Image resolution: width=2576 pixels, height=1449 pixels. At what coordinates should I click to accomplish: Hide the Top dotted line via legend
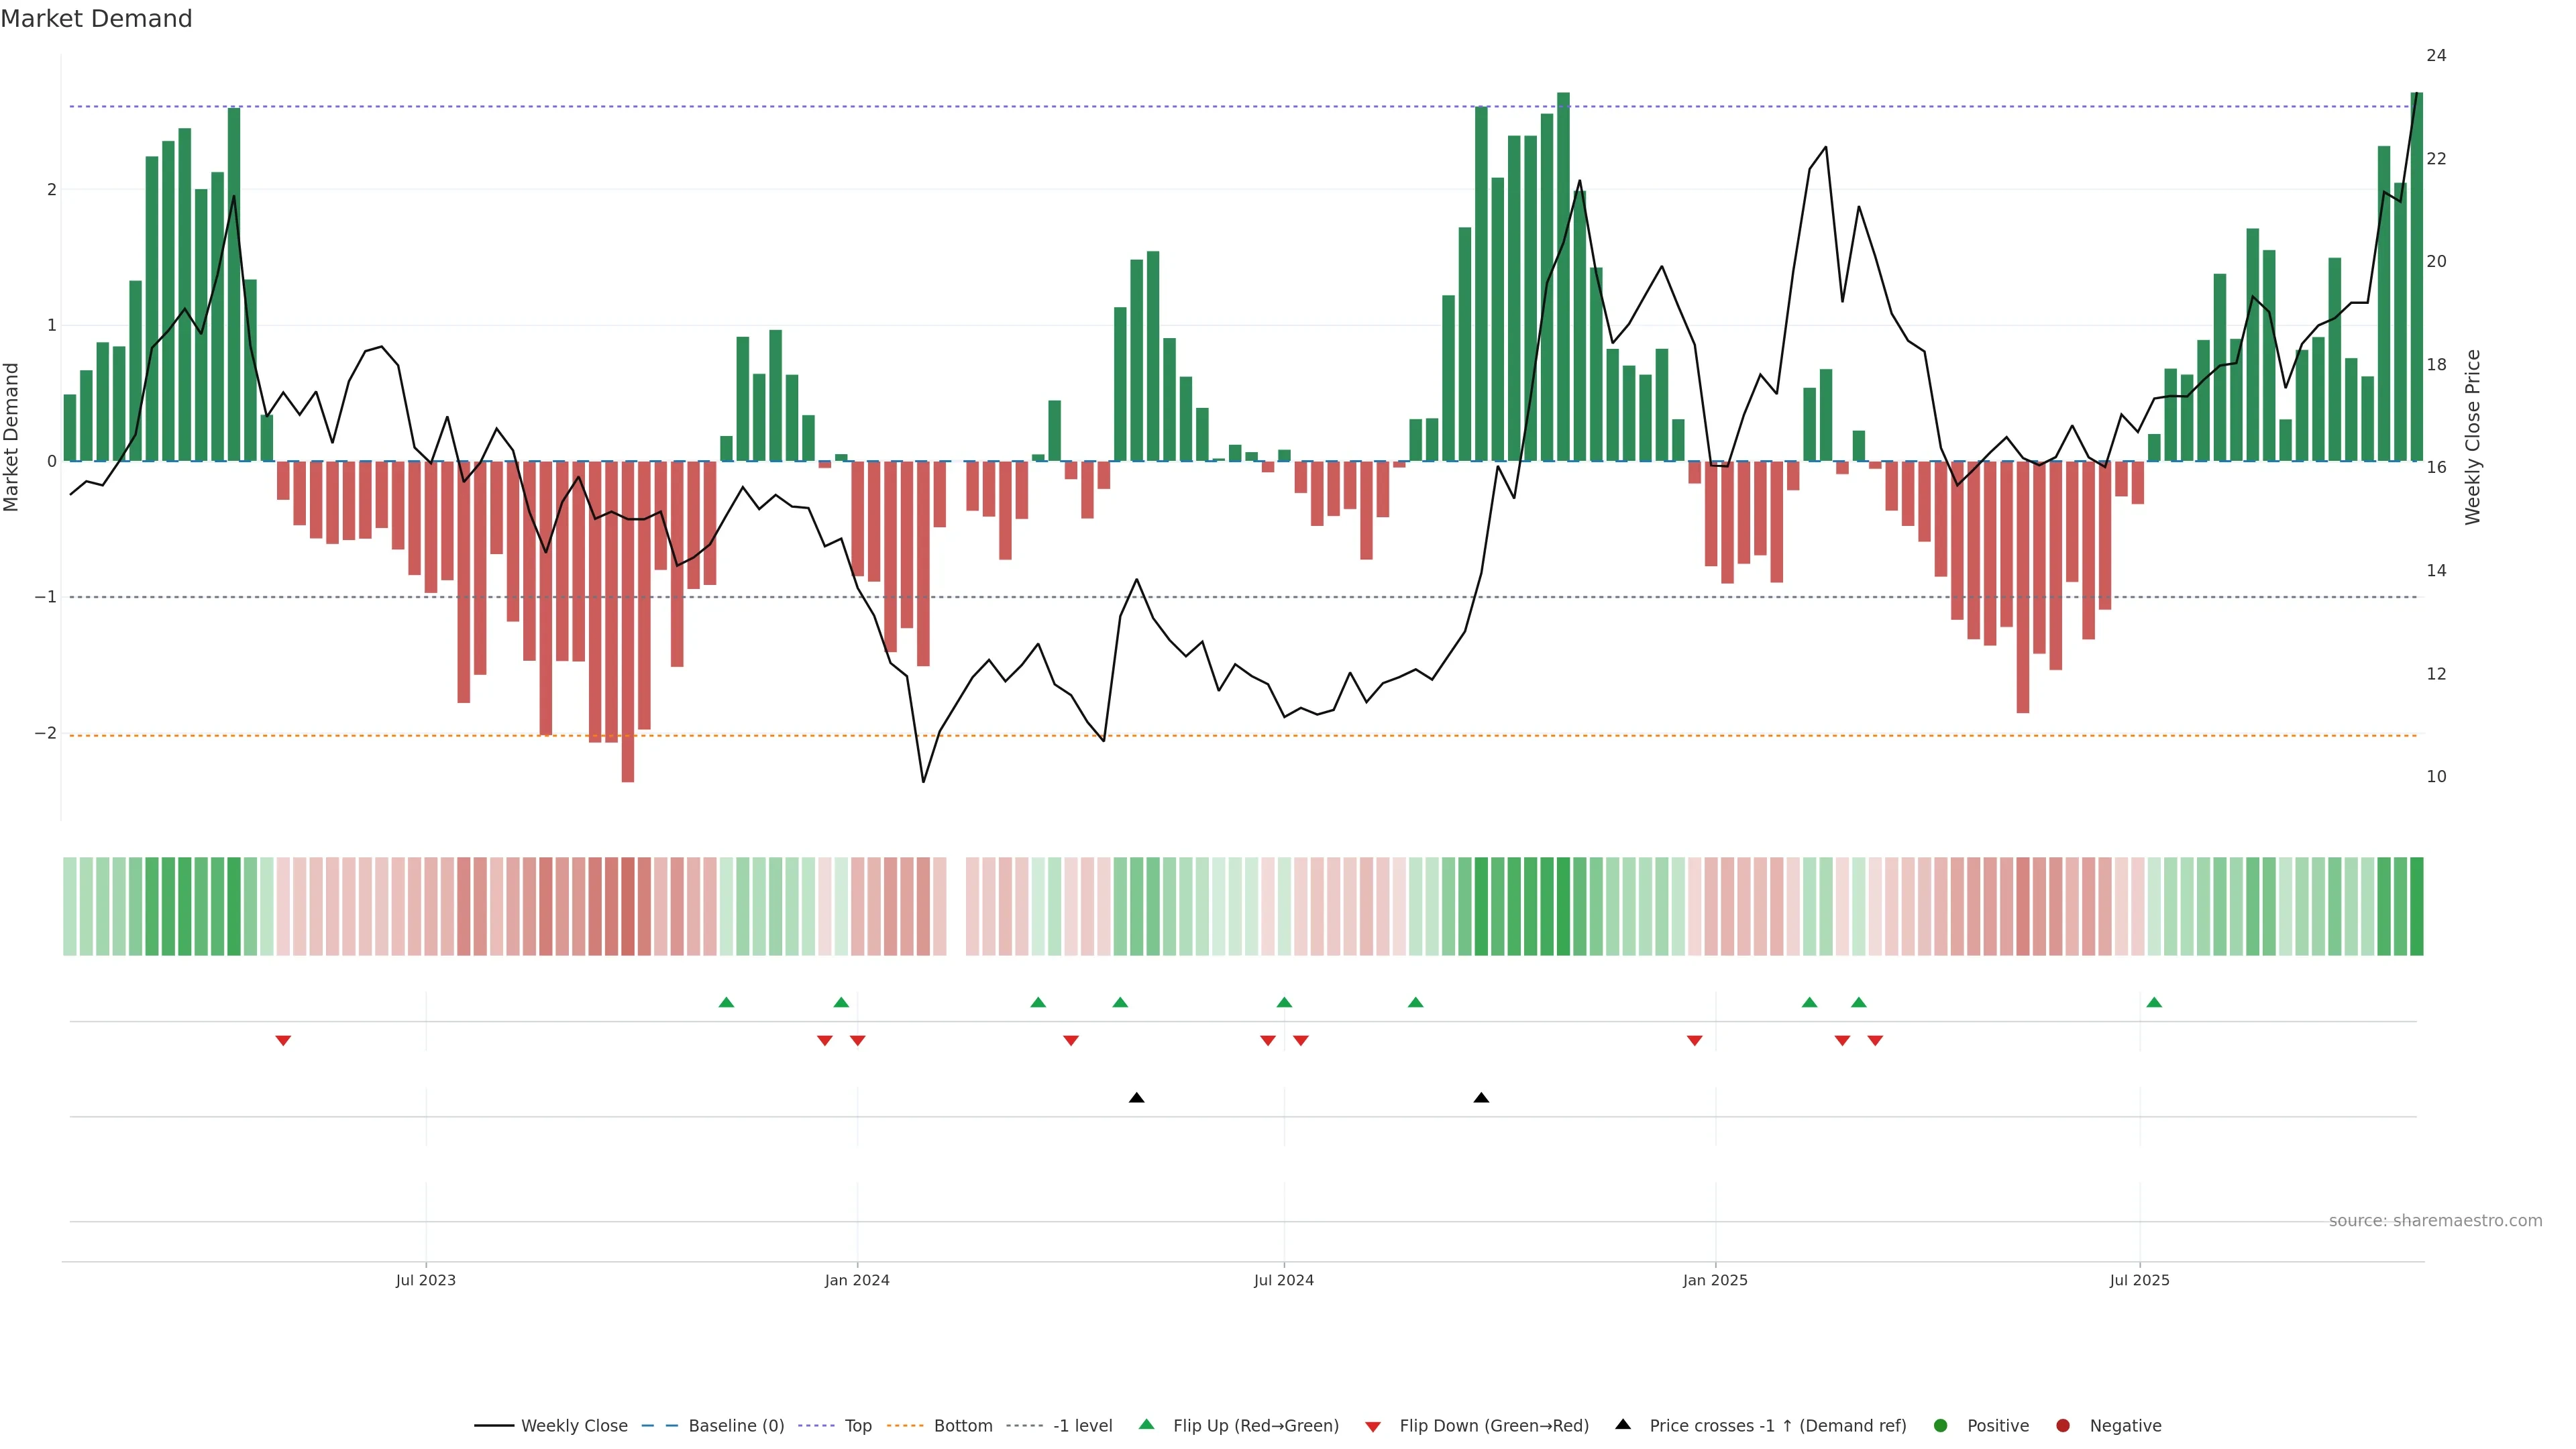tap(857, 1426)
